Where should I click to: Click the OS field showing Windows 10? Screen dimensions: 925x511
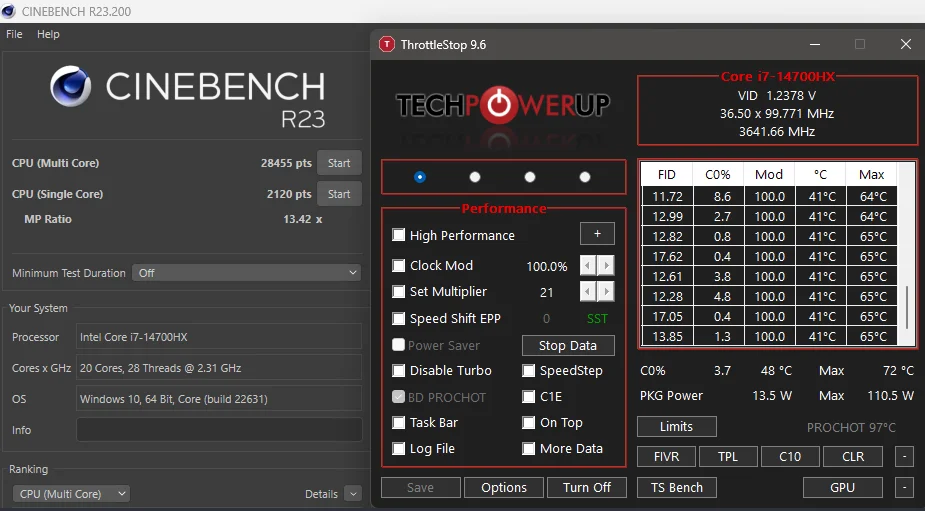[219, 399]
